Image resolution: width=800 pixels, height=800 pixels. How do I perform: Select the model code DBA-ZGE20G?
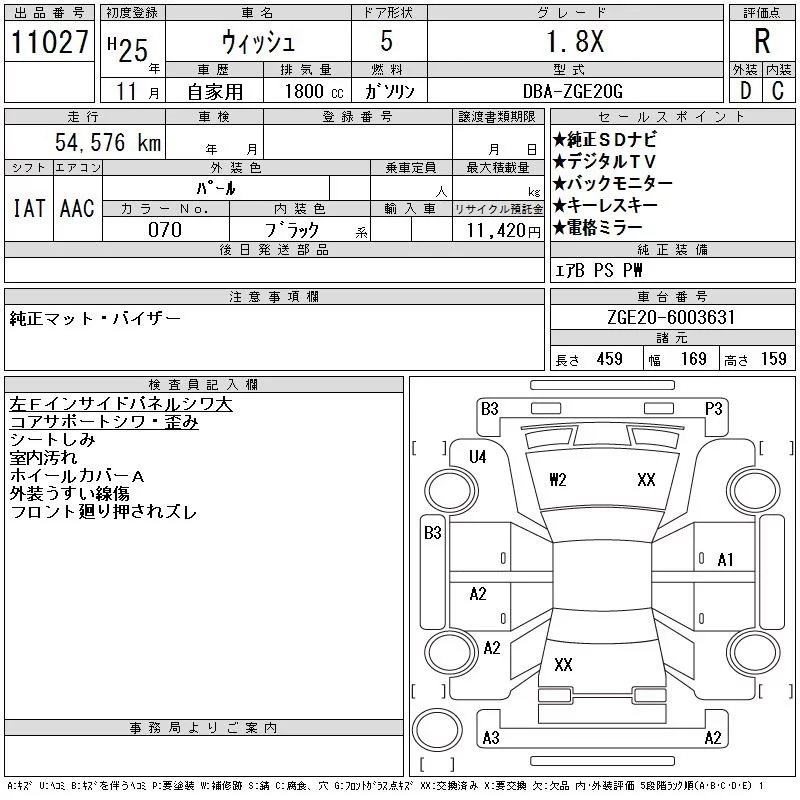pos(573,91)
